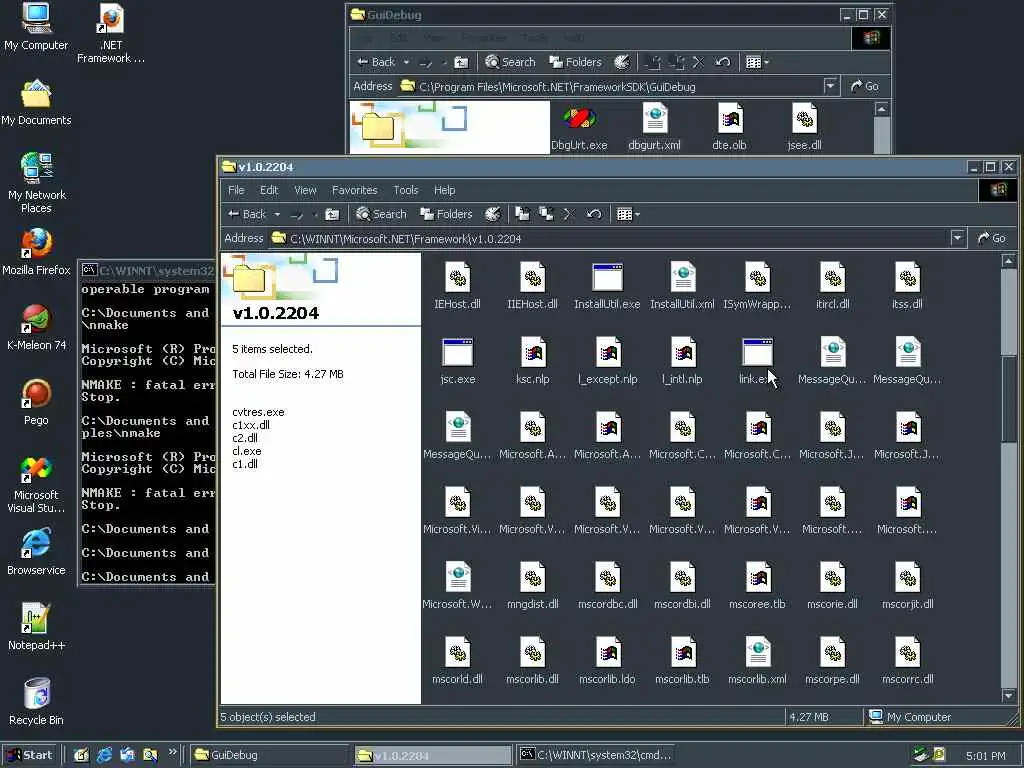The image size is (1024, 768).
Task: Click Back in GuiDebug window
Action: [376, 62]
